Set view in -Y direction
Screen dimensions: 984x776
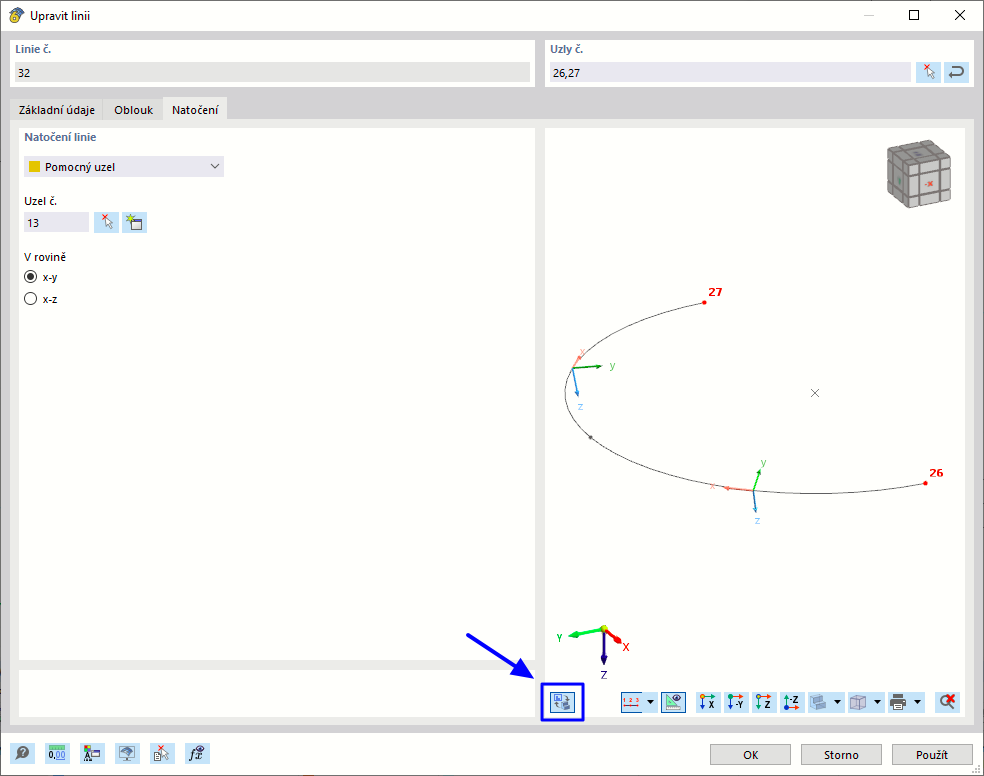736,702
